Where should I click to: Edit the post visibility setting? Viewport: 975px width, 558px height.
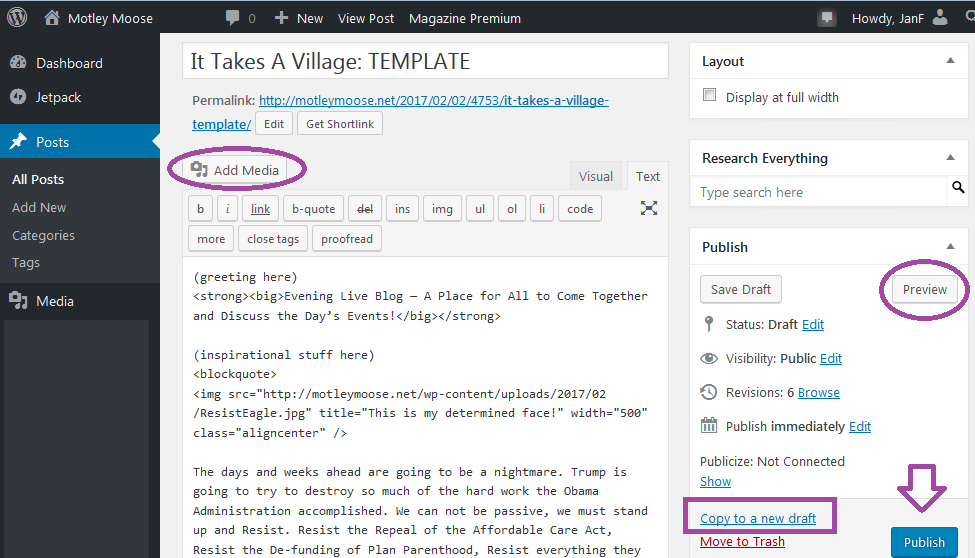(x=831, y=358)
